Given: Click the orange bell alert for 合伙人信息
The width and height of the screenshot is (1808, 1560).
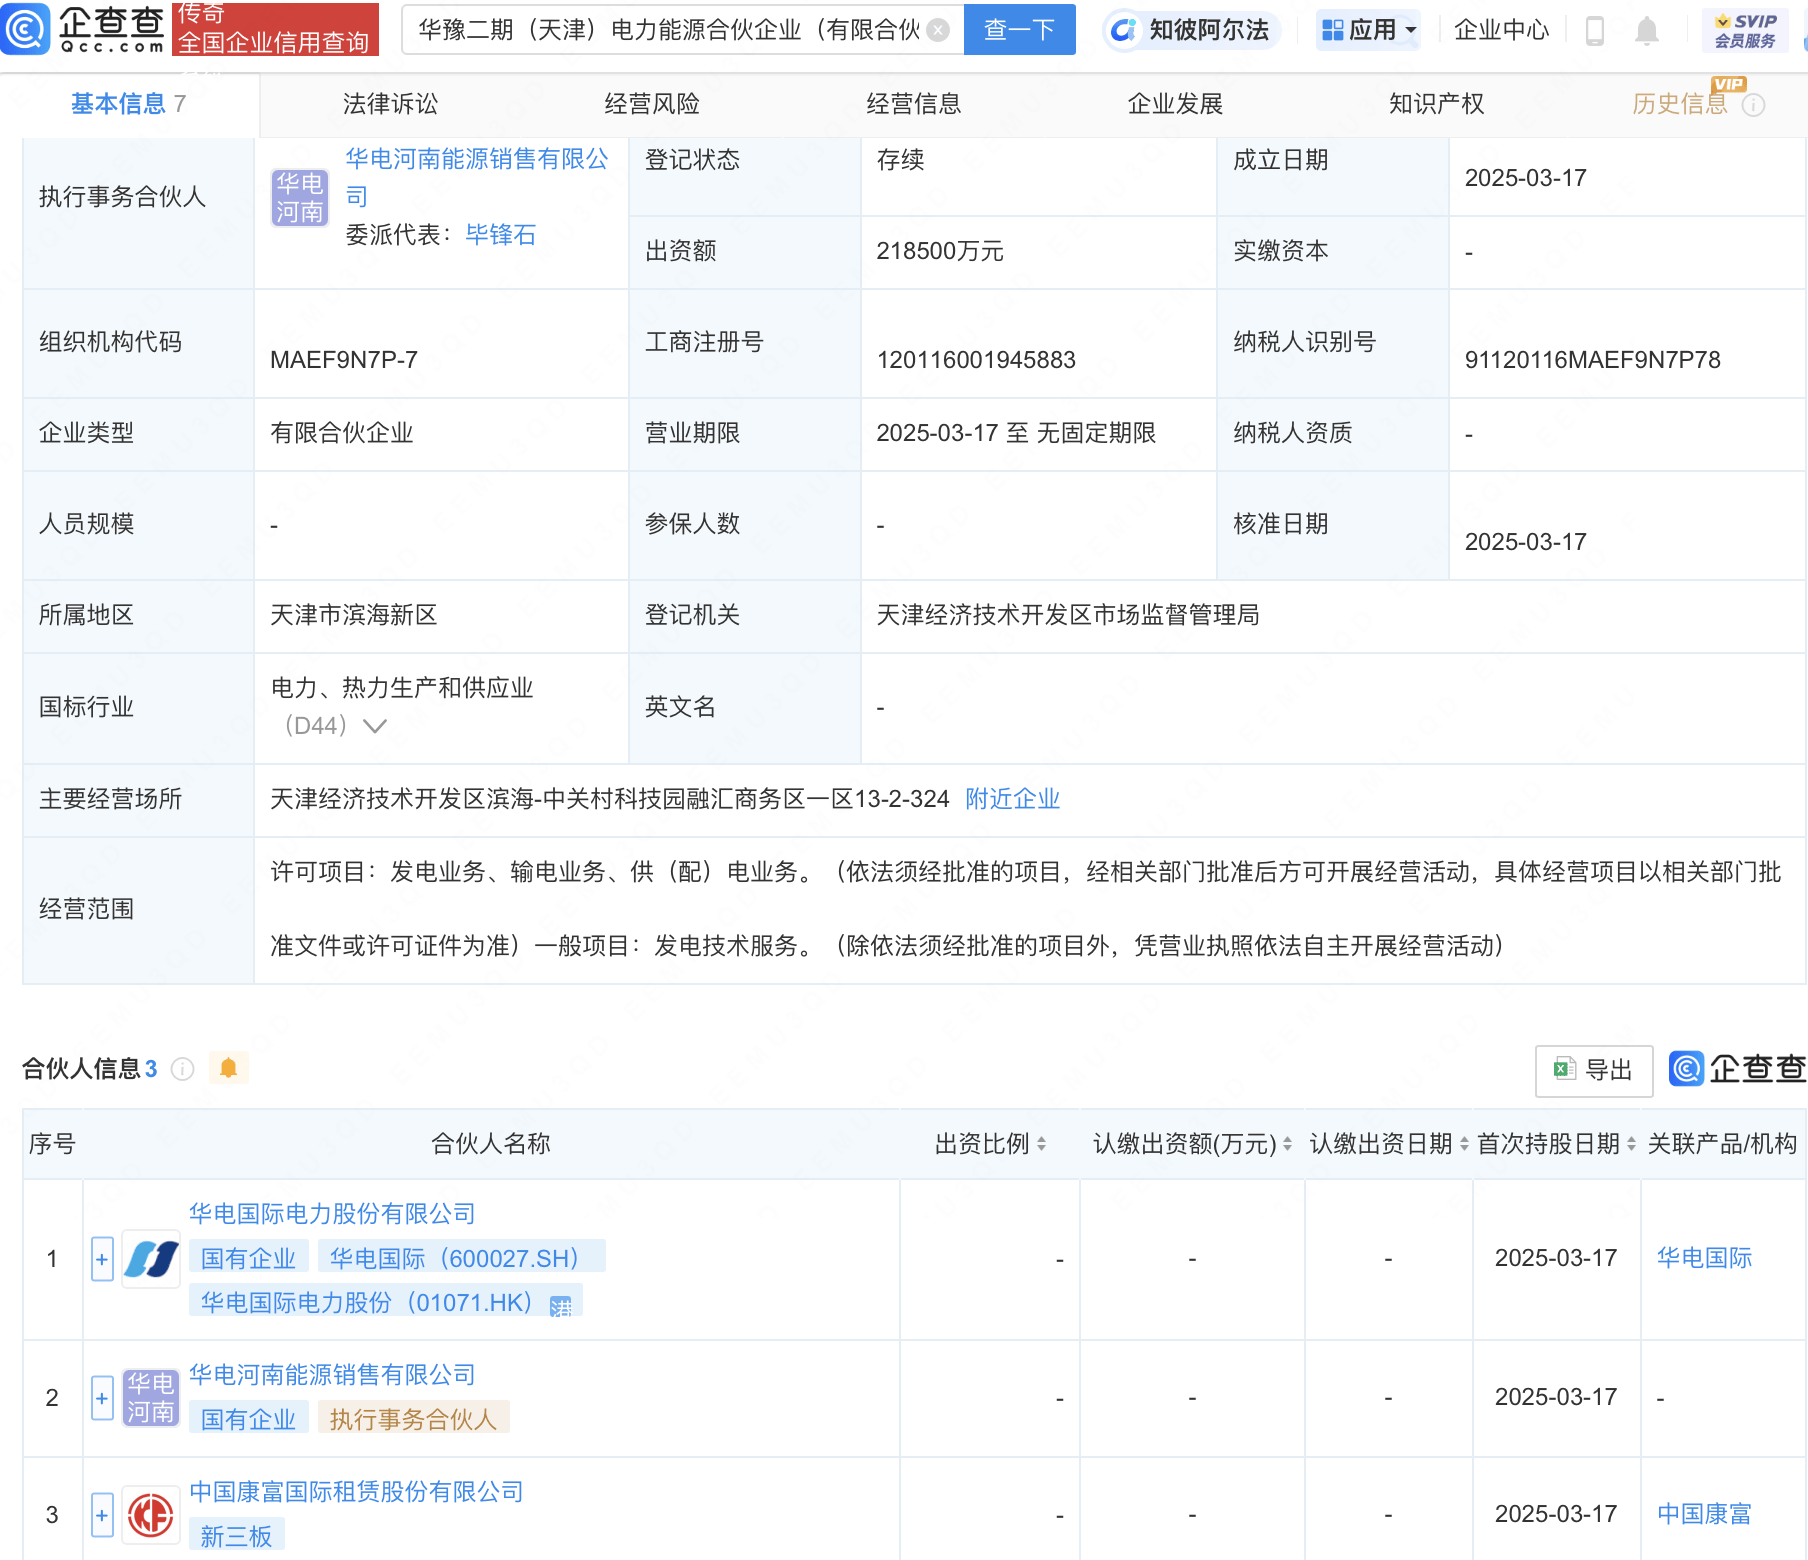Looking at the screenshot, I should (228, 1068).
